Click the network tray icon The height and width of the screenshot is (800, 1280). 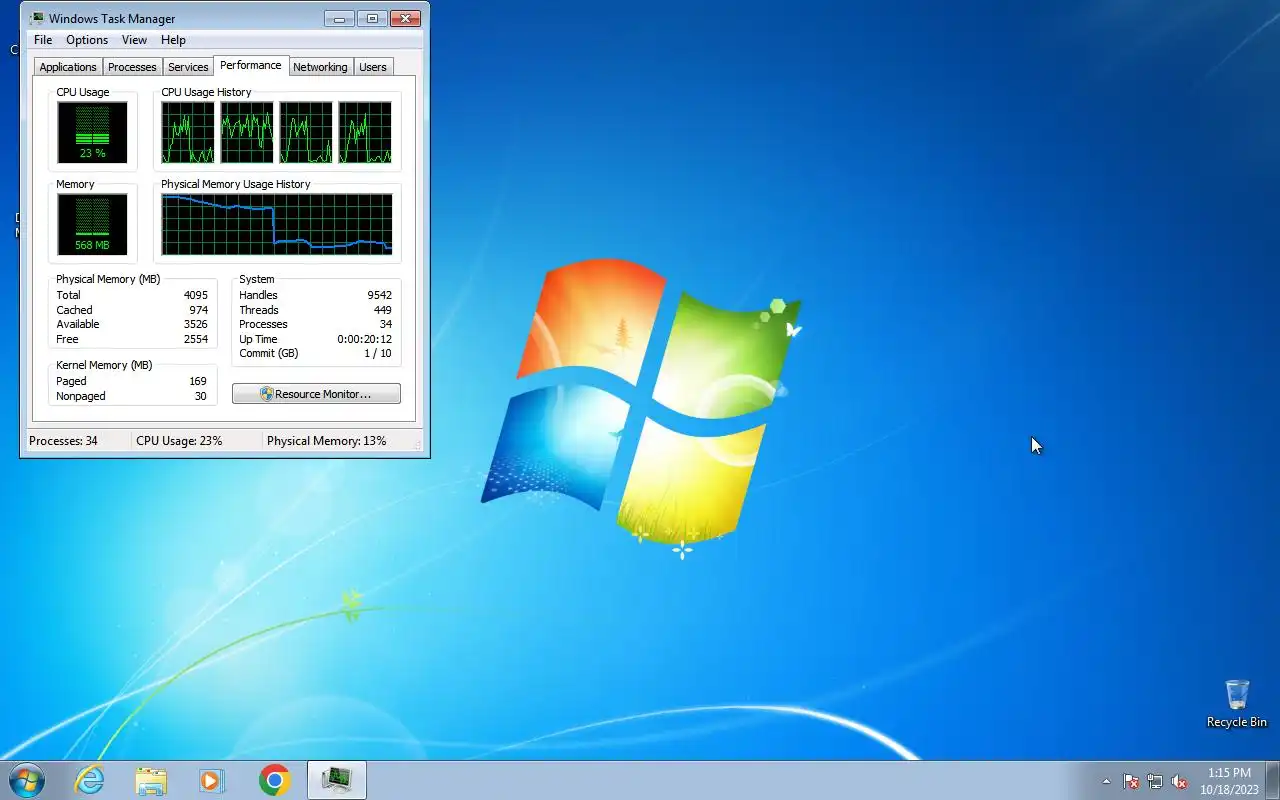(1155, 782)
